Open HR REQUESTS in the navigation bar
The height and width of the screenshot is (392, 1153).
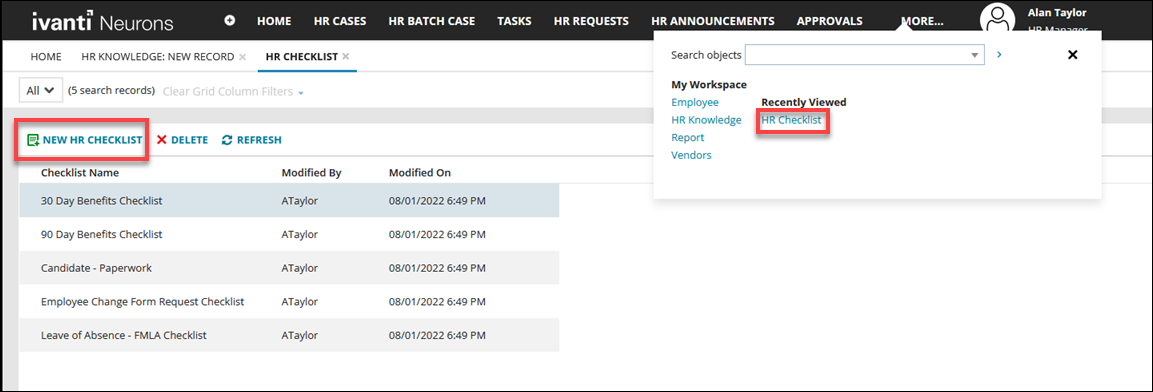(x=591, y=21)
